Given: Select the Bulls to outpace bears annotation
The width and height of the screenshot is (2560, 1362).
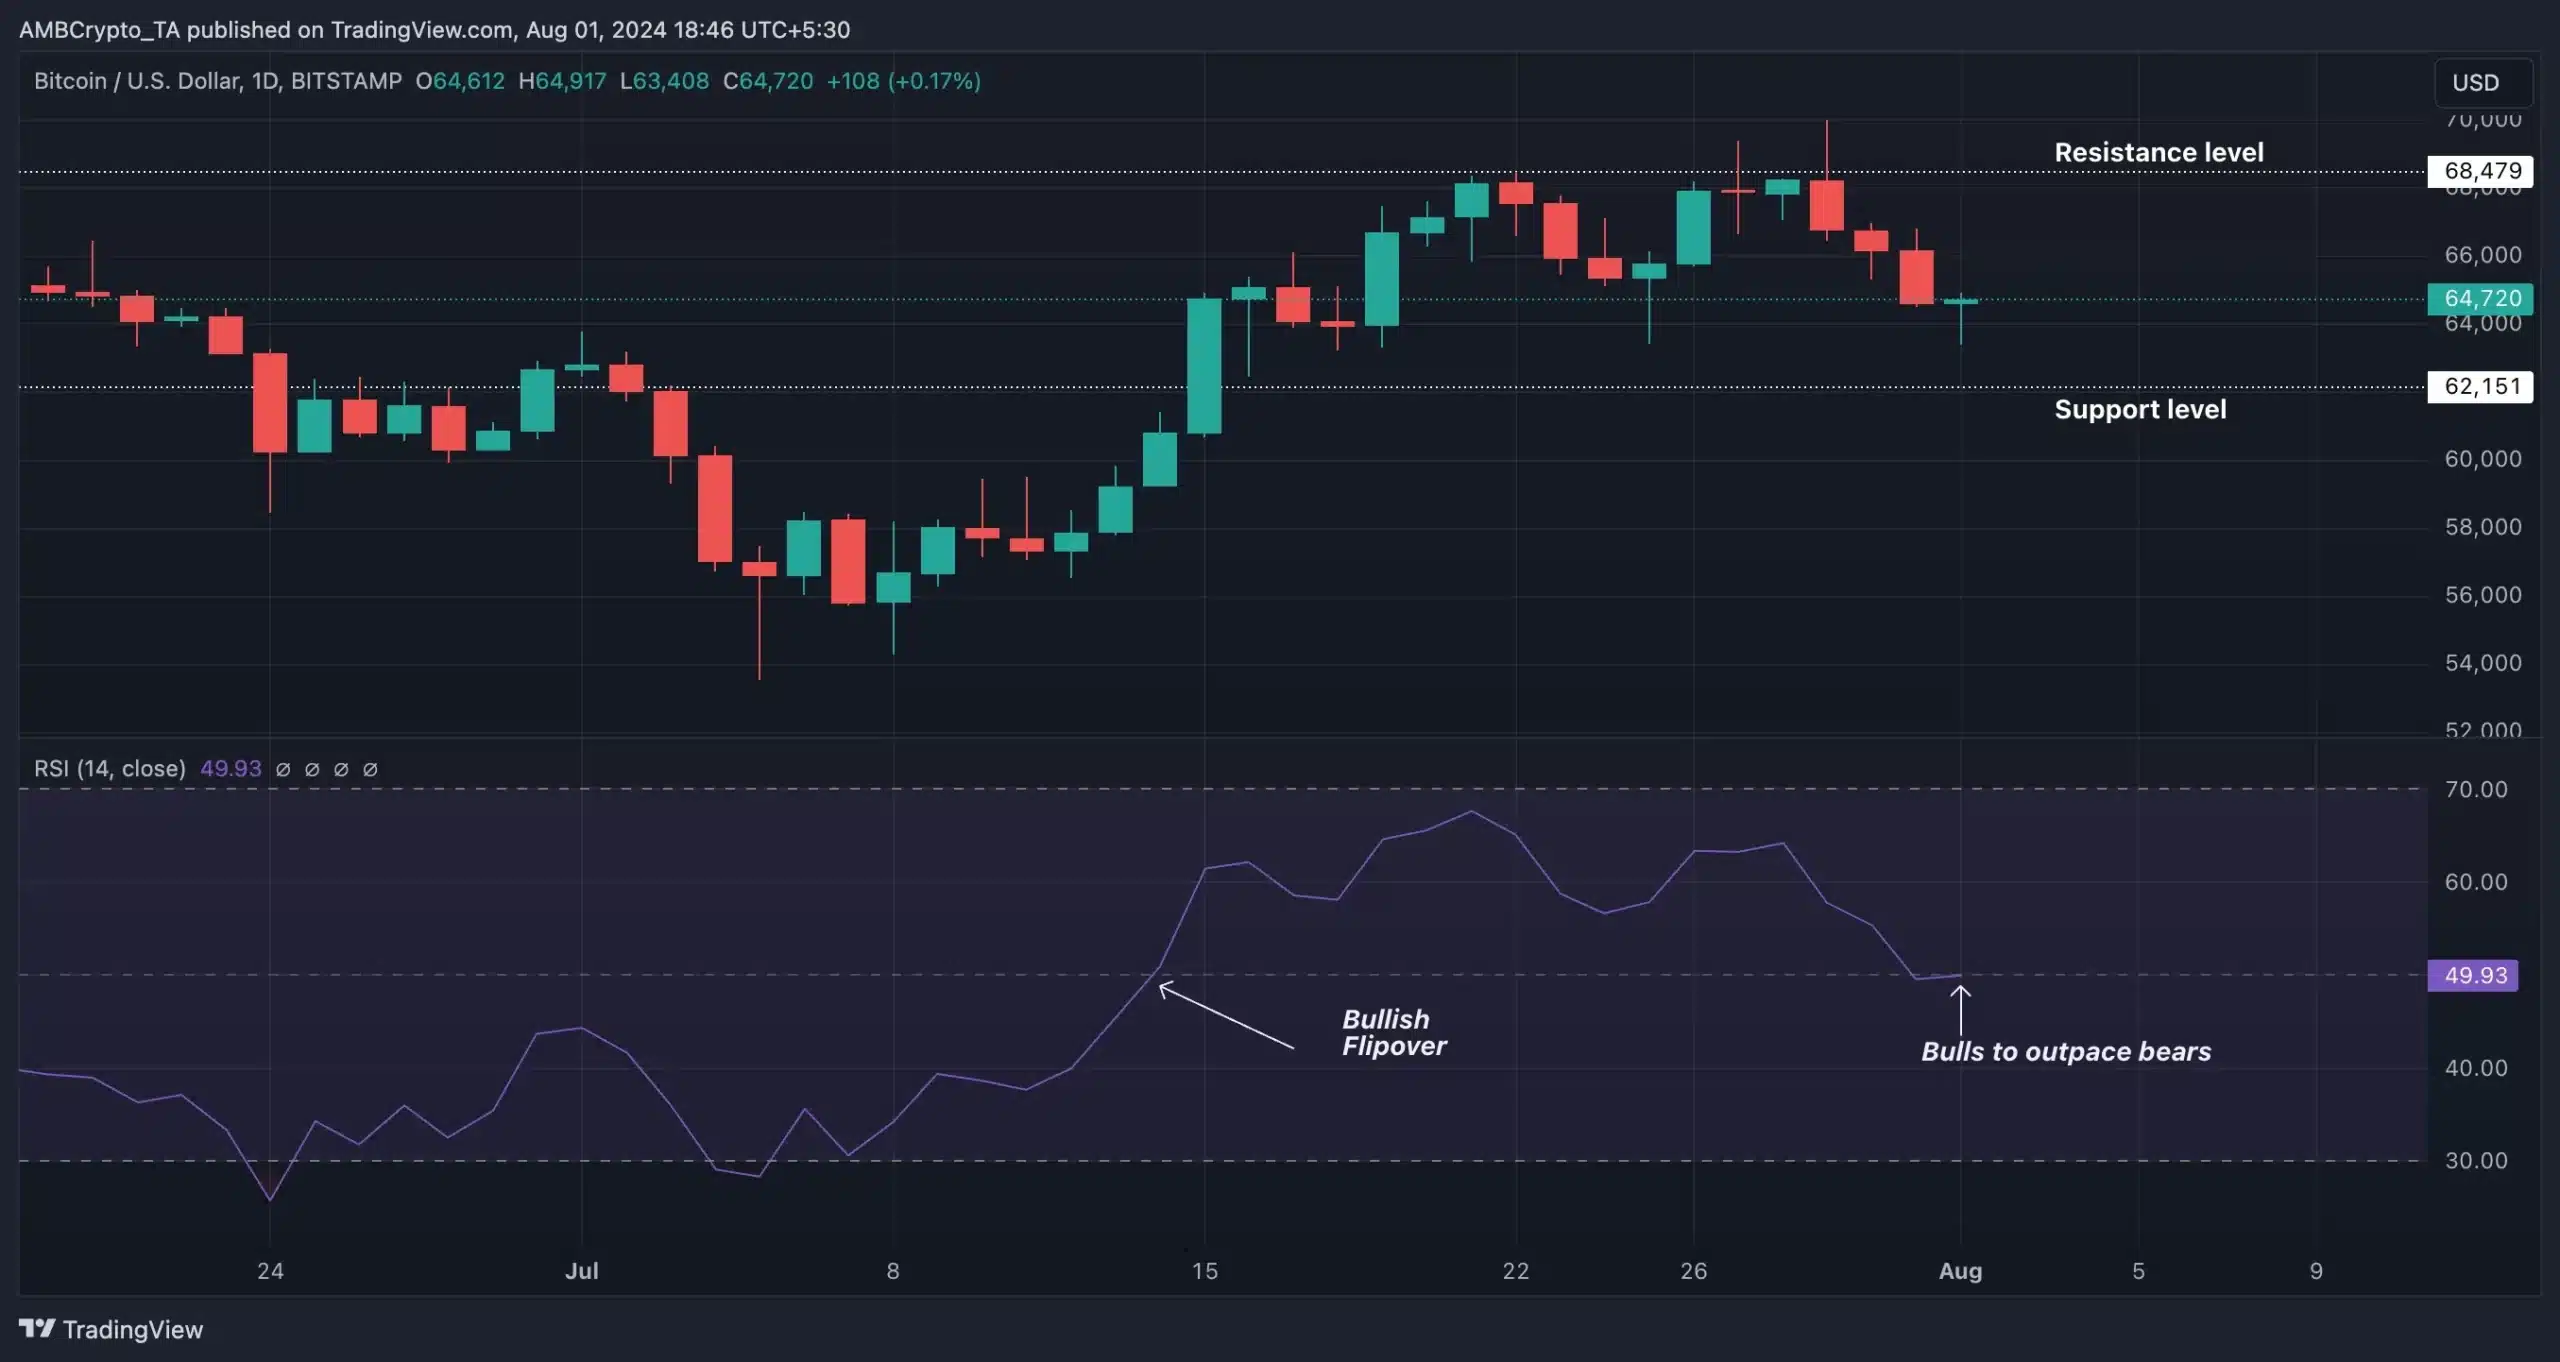Looking at the screenshot, I should [2066, 1051].
